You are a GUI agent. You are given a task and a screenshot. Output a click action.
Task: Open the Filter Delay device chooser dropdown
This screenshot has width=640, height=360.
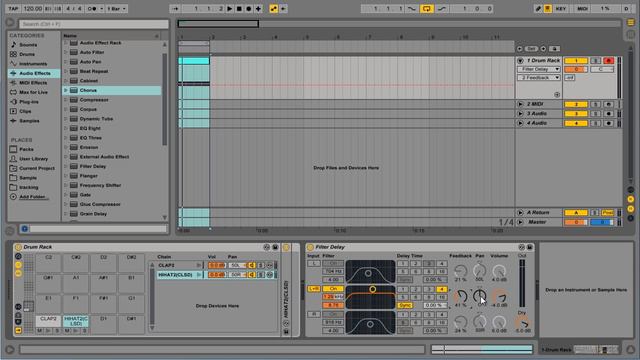pyautogui.click(x=539, y=69)
